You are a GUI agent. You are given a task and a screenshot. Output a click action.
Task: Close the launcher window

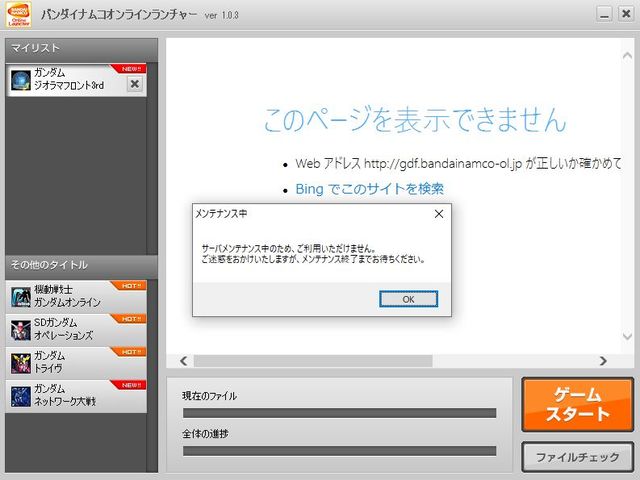click(626, 14)
